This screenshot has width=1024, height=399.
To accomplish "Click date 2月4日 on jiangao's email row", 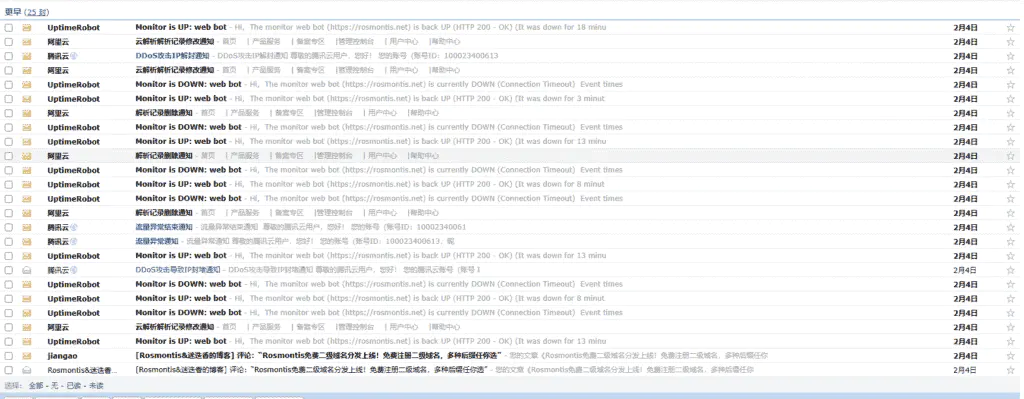I will pyautogui.click(x=965, y=356).
